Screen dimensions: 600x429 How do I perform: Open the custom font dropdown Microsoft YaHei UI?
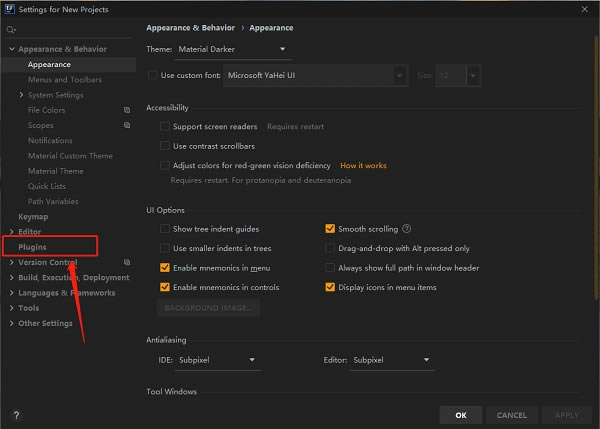coord(315,75)
